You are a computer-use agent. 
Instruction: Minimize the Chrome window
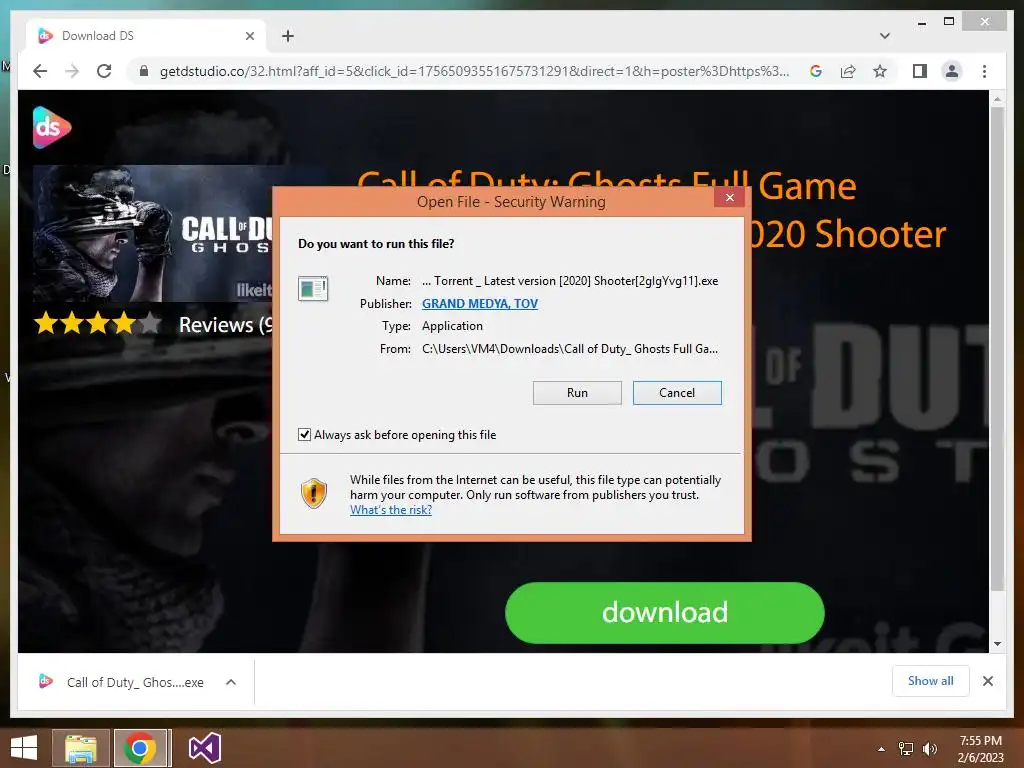[921, 22]
